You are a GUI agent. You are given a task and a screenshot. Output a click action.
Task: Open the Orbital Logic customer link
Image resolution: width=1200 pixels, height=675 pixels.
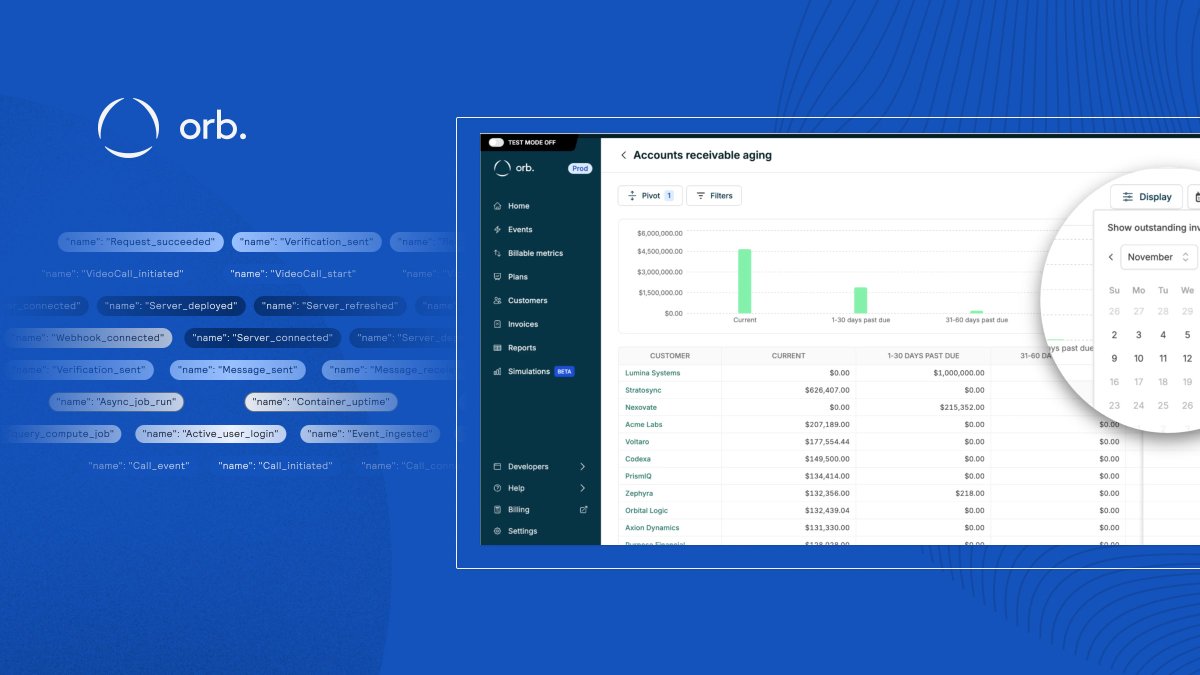click(x=647, y=510)
